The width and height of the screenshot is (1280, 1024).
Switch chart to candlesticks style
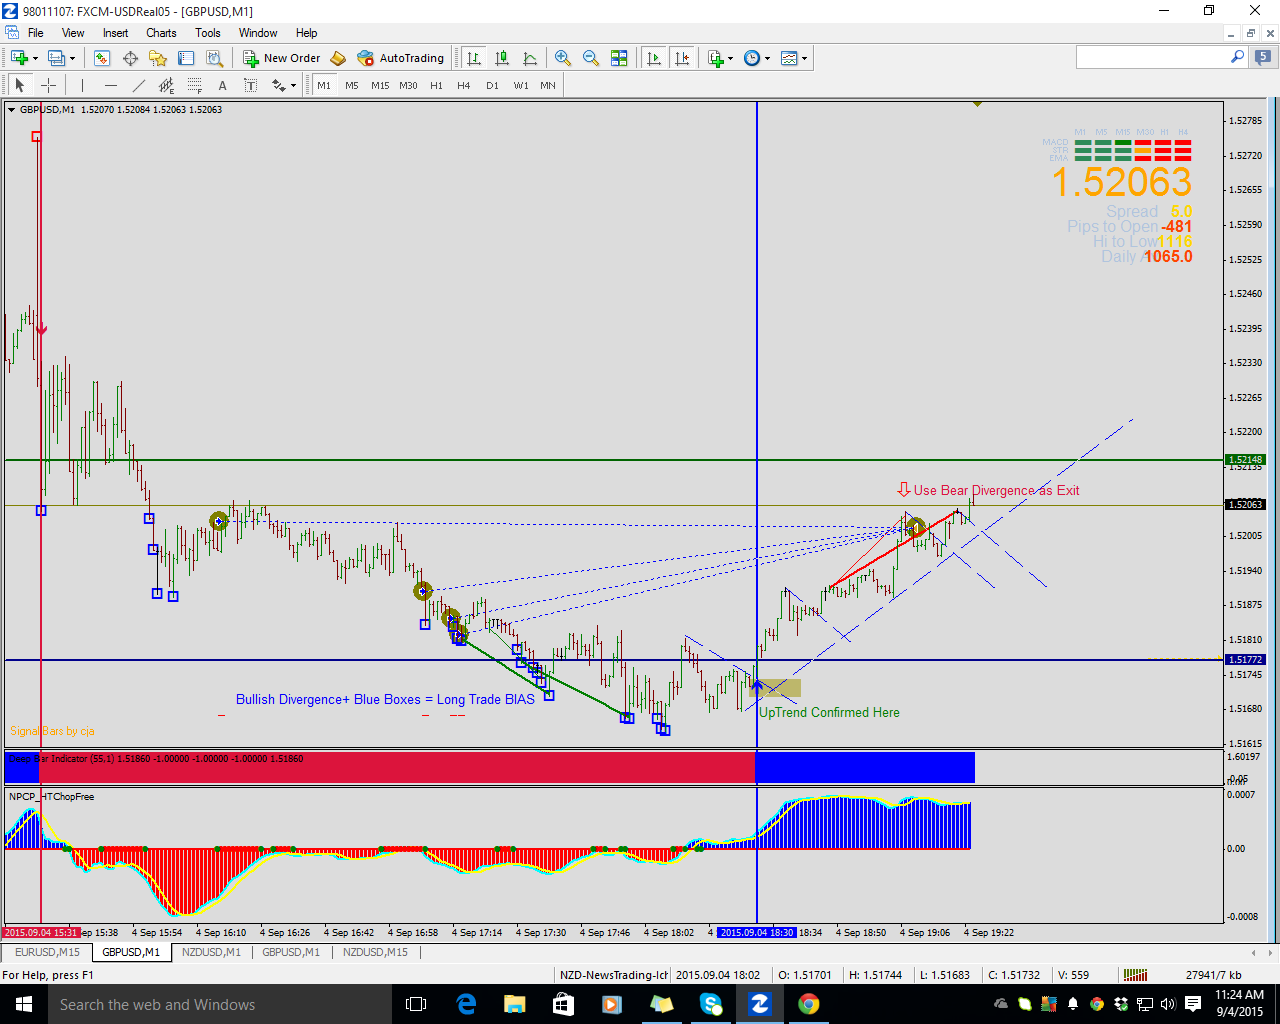tap(502, 58)
